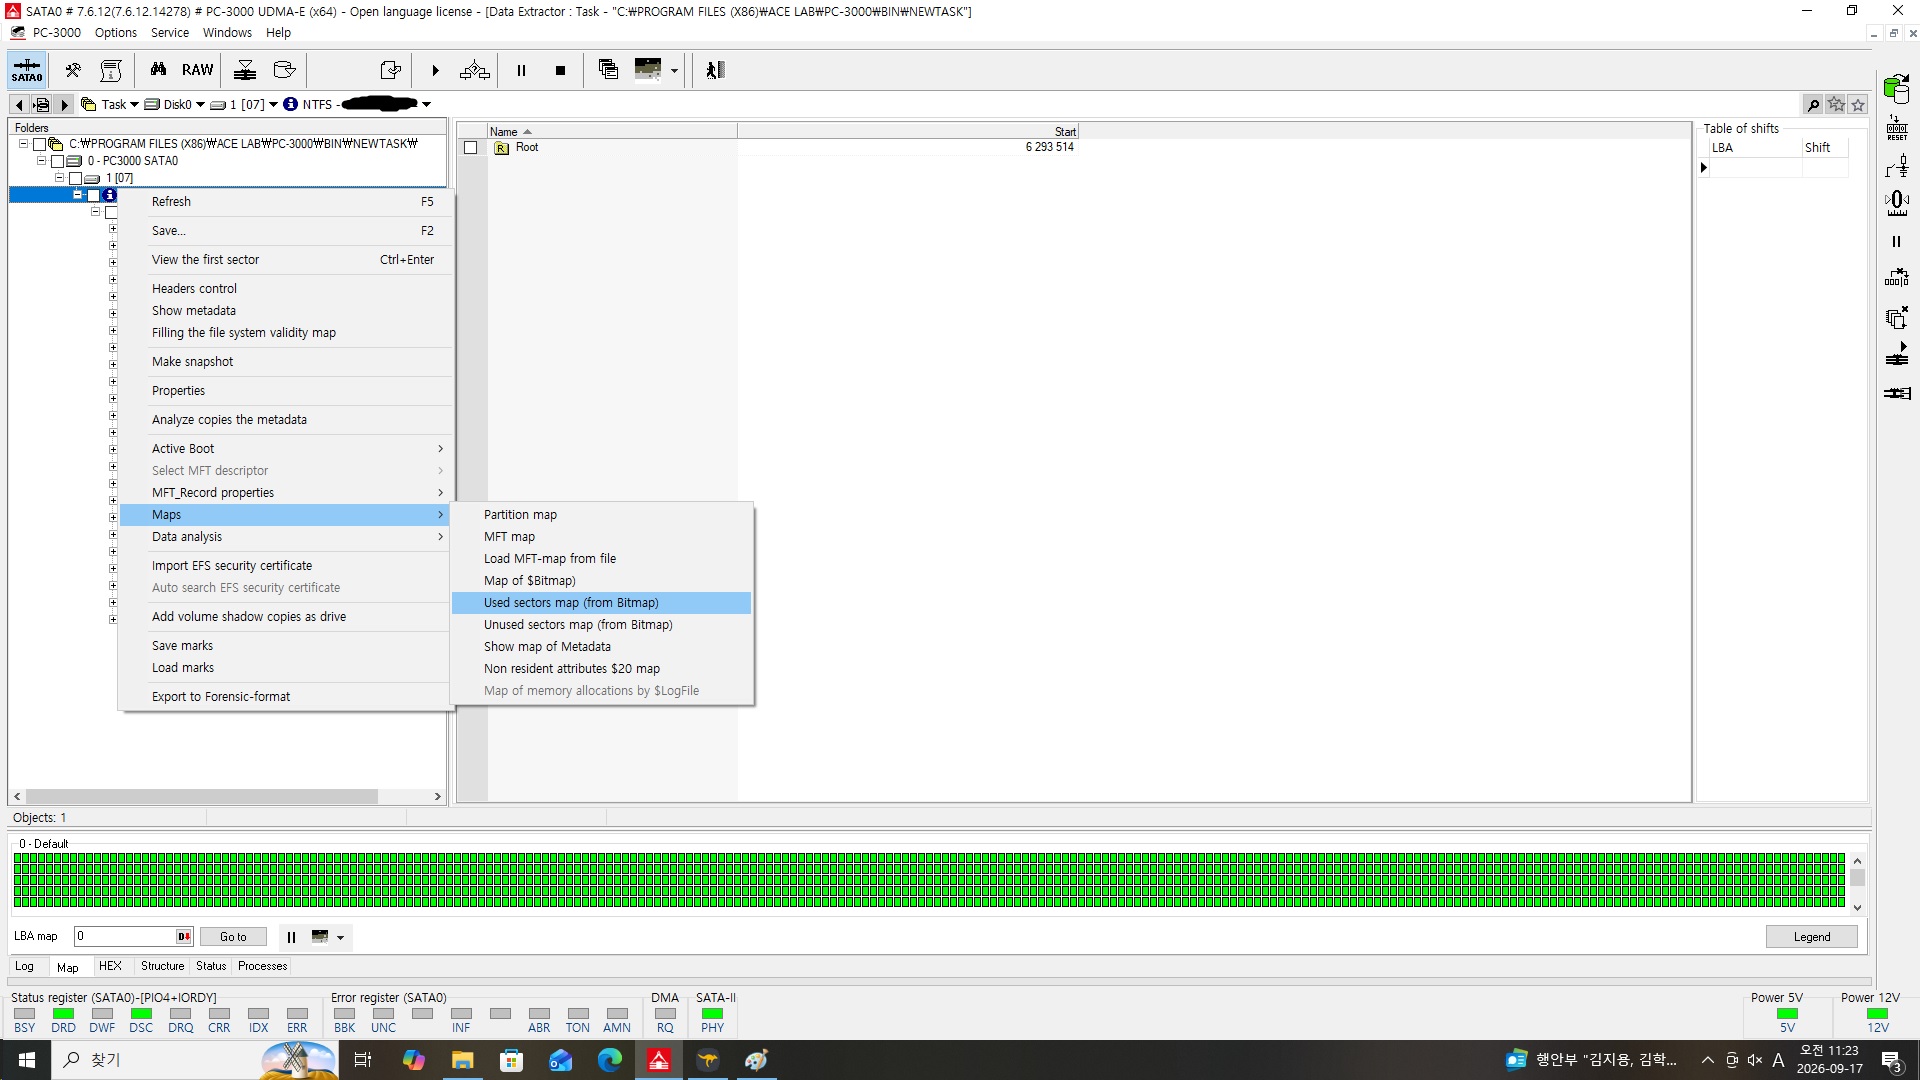Choose Used sectors map (from Bitmap)
1920x1080 pixels.
coord(601,603)
